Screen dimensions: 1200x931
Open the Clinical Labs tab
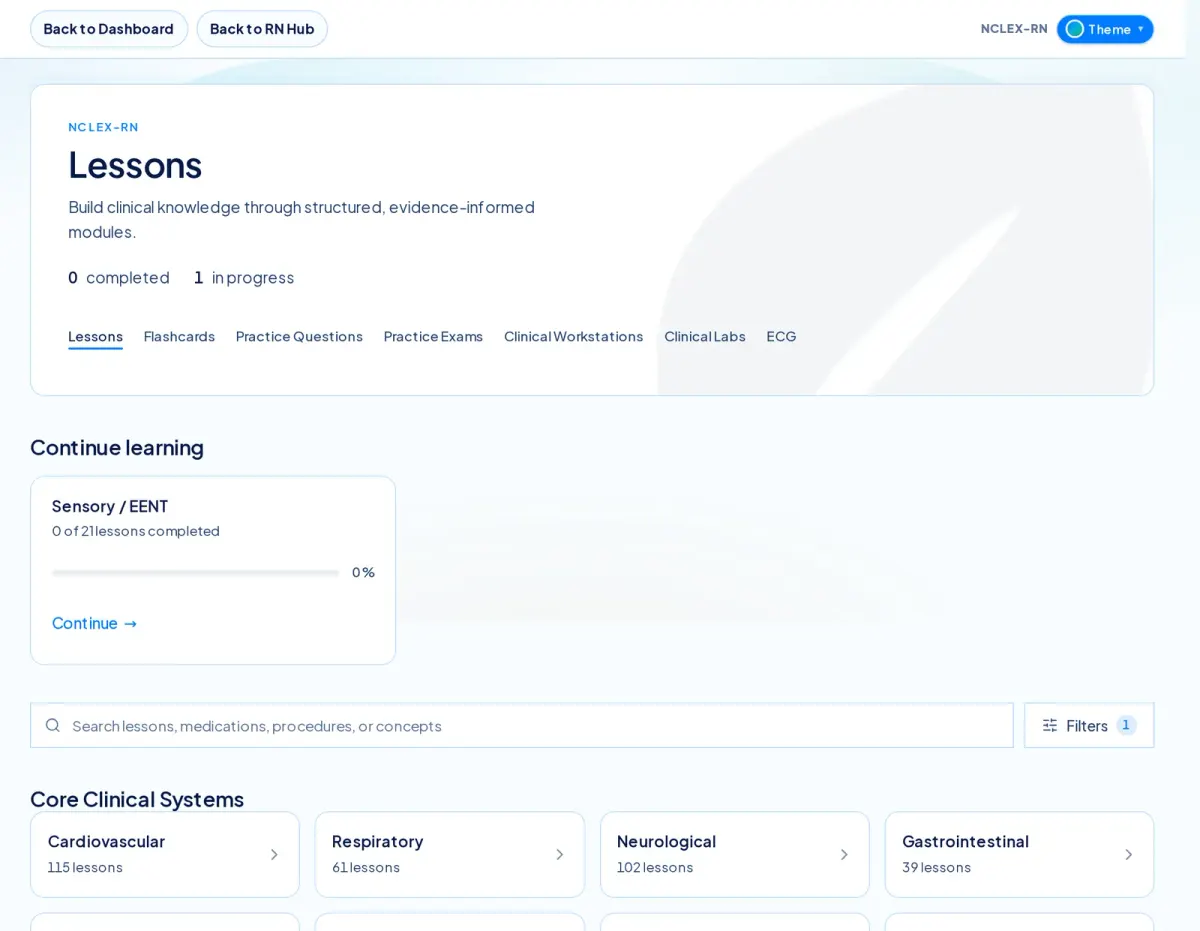coord(705,336)
